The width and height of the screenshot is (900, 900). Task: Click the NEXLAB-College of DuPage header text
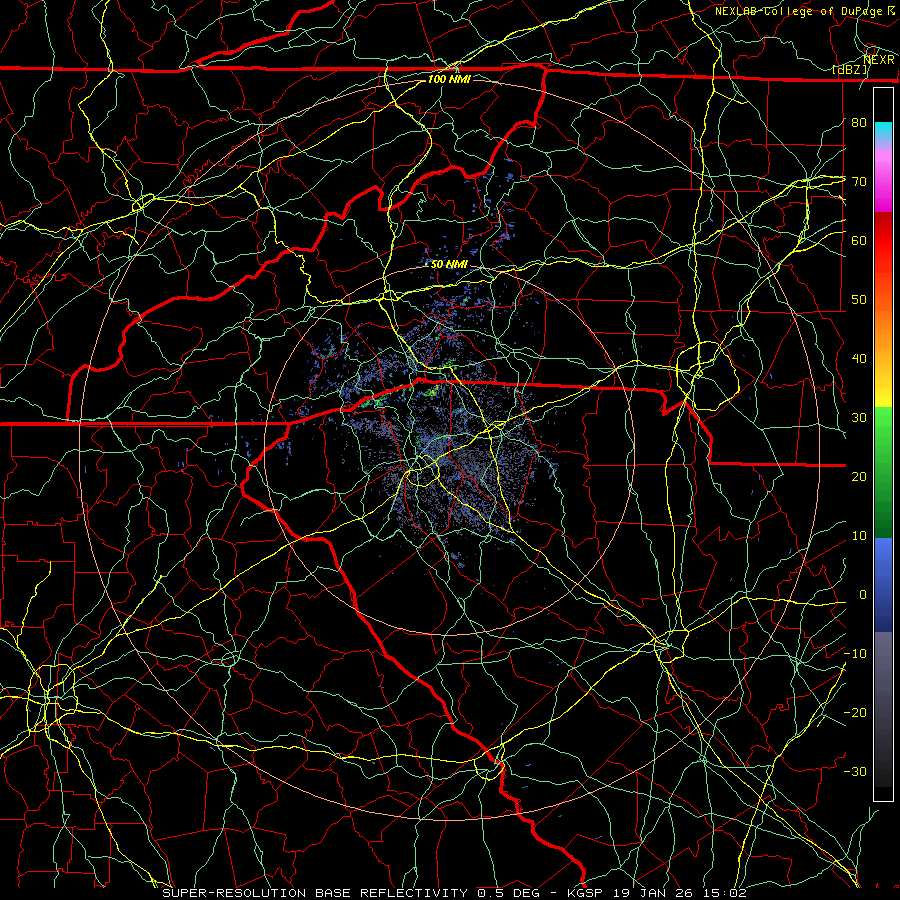(x=797, y=11)
